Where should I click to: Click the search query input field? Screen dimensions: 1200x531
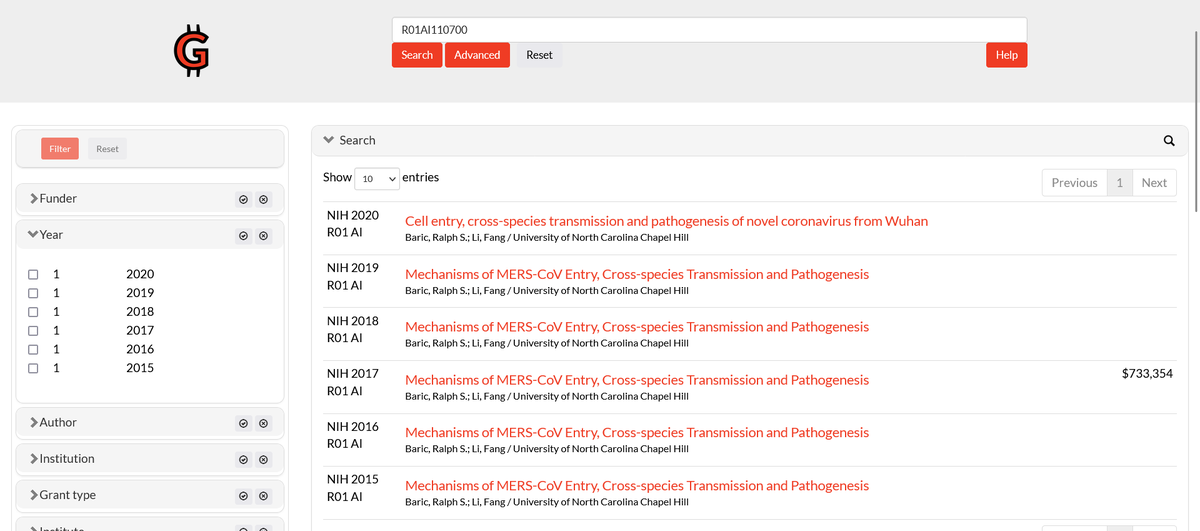tap(708, 30)
